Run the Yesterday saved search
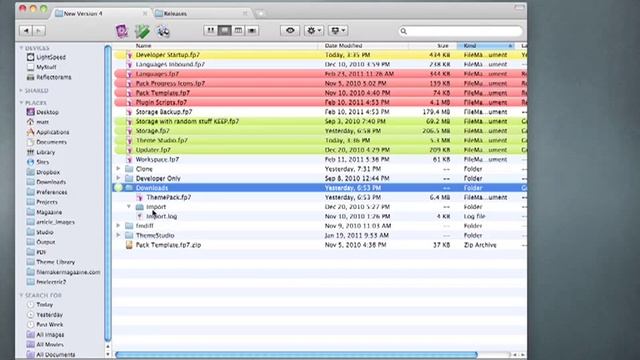 (x=49, y=315)
